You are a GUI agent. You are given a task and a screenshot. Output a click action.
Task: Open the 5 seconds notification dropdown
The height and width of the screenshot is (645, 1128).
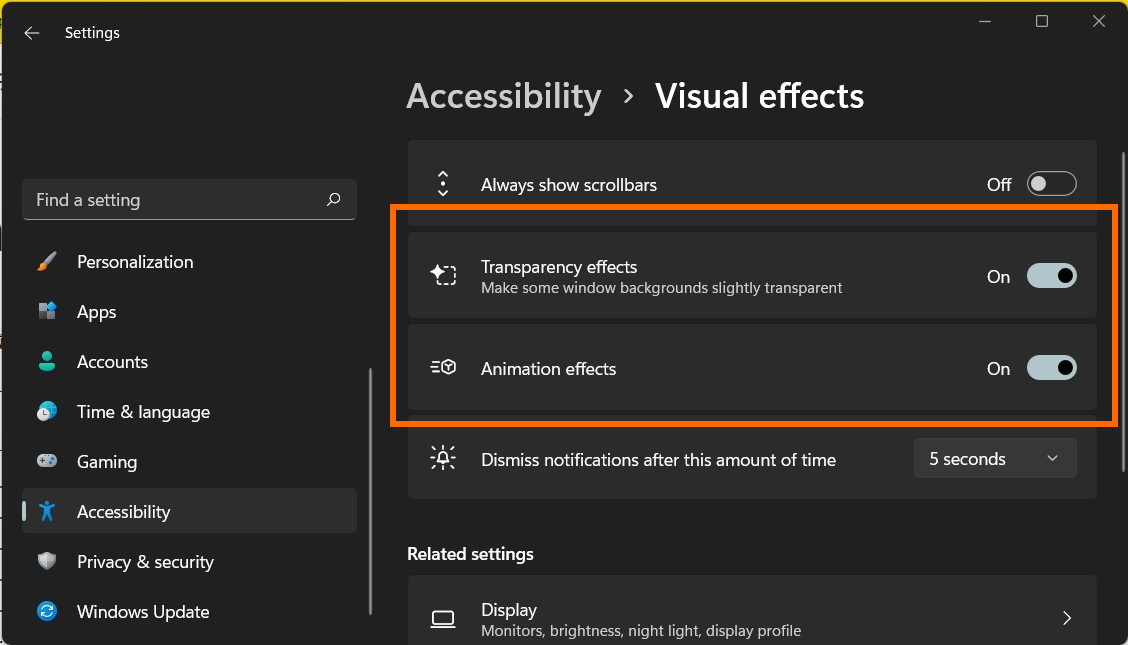[995, 459]
